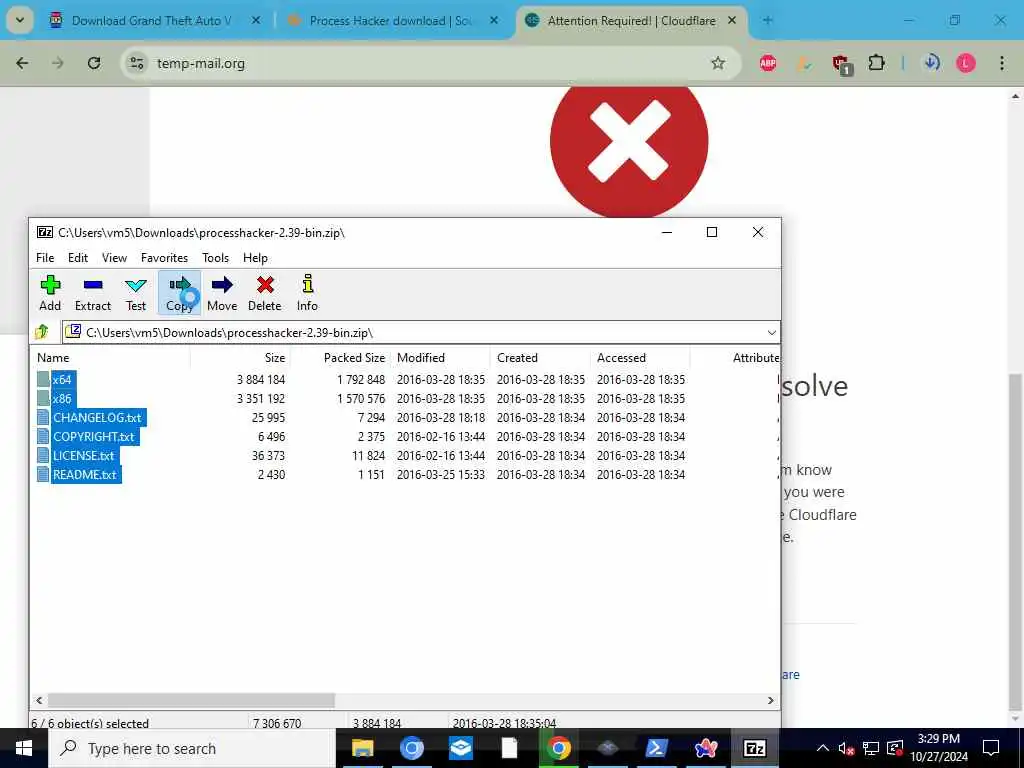
Task: Open Chrome's tab search dropdown
Action: point(20,20)
